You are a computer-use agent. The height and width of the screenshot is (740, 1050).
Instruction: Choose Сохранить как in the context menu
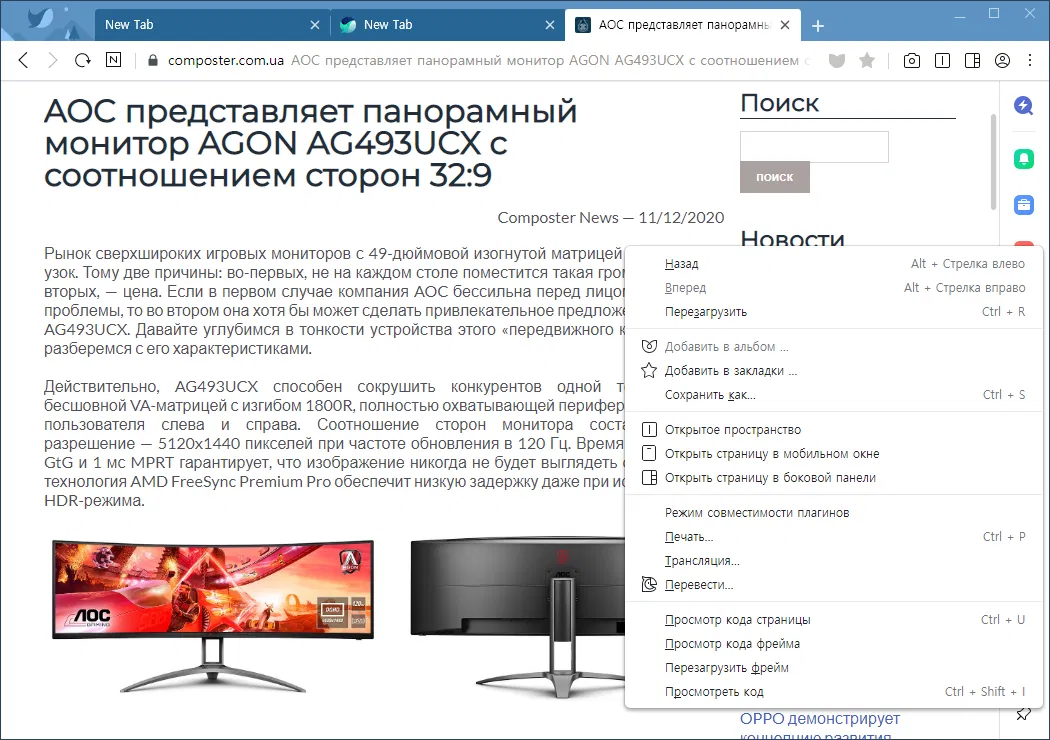(x=833, y=395)
